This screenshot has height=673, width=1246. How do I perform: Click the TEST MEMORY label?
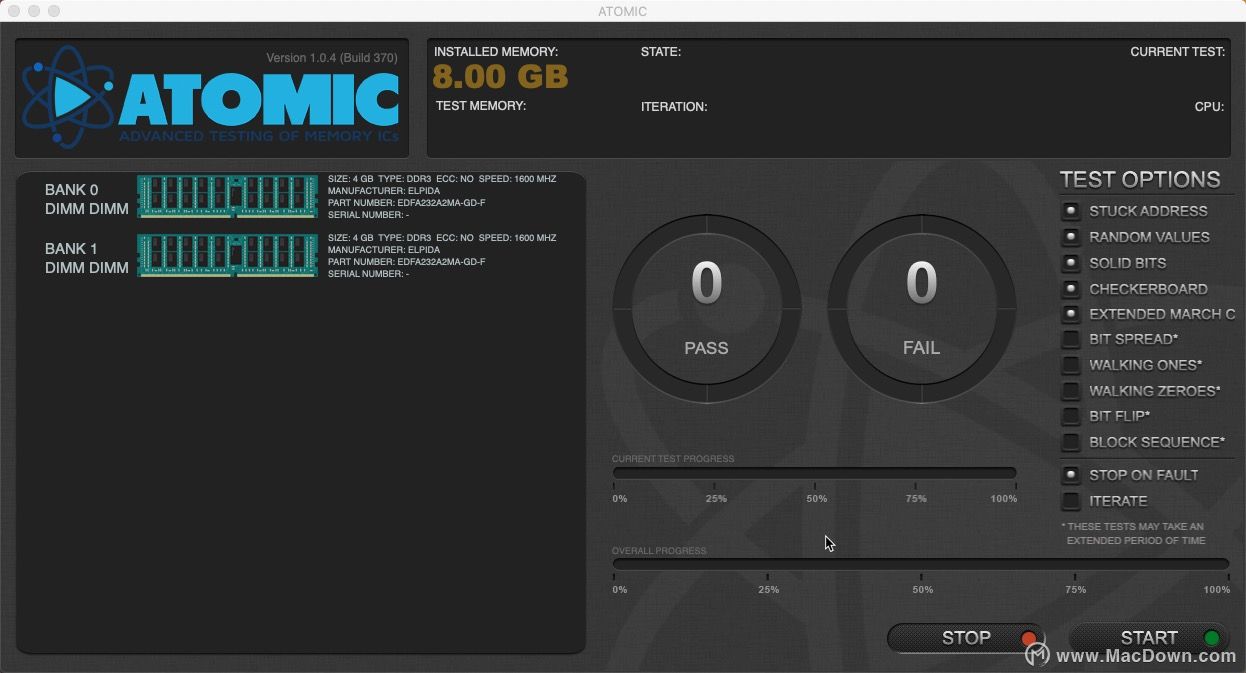[x=481, y=106]
